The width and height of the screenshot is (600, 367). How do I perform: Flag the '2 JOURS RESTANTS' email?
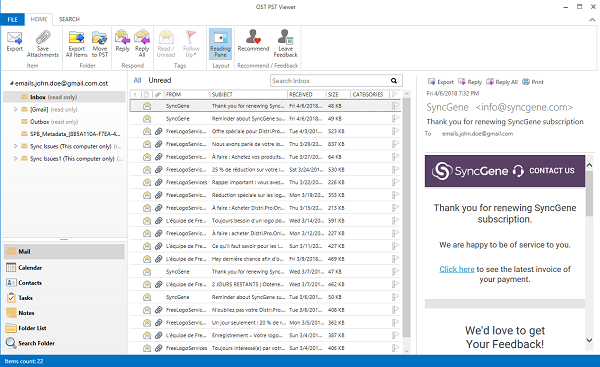click(395, 284)
